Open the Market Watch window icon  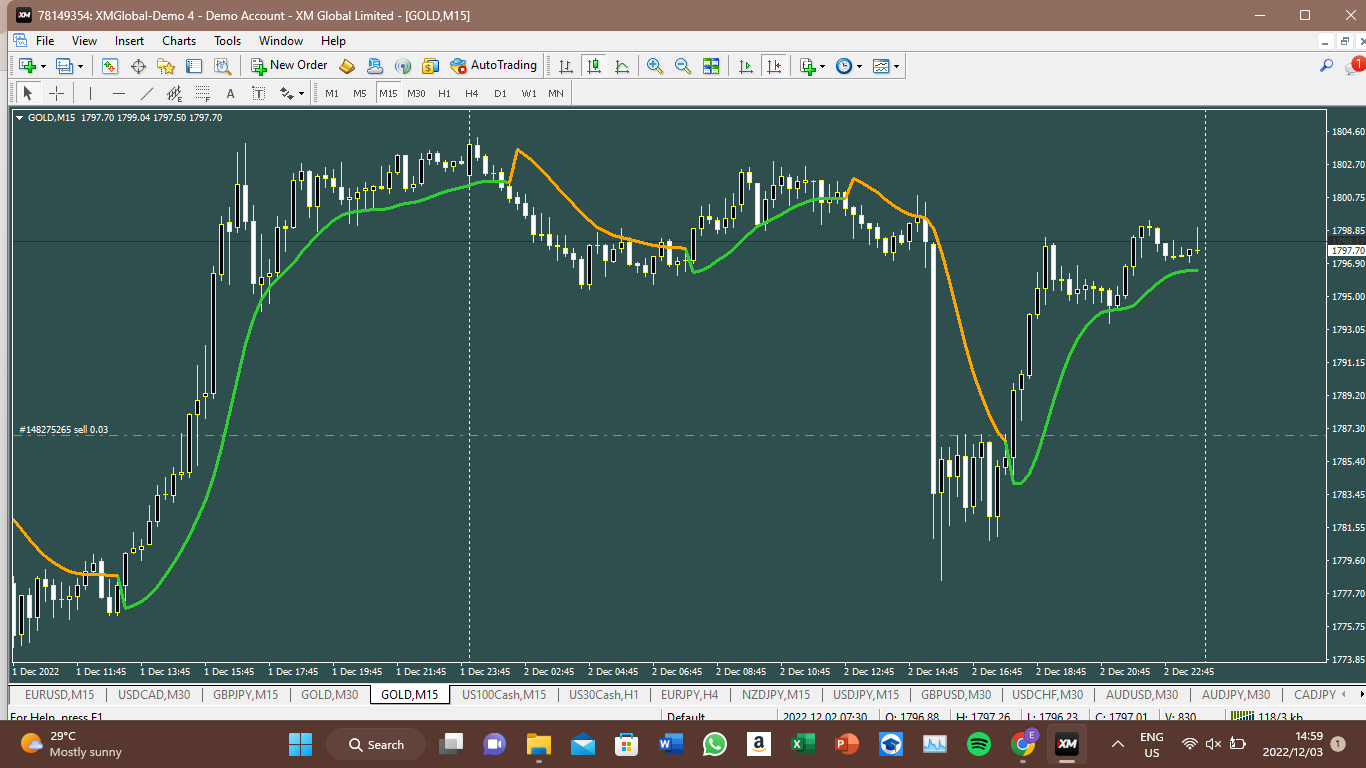[x=110, y=66]
